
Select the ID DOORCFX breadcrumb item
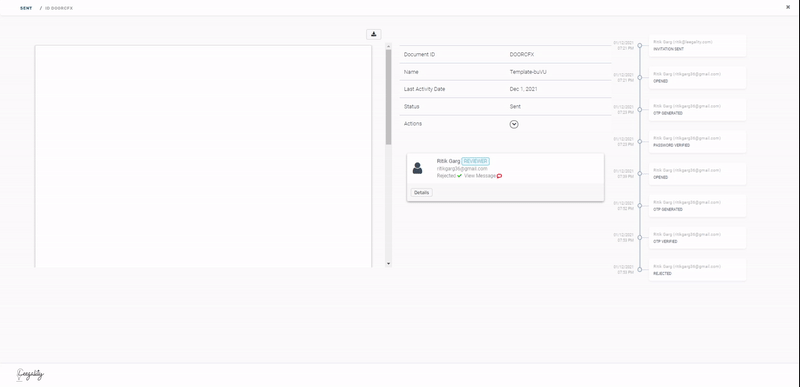(59, 8)
